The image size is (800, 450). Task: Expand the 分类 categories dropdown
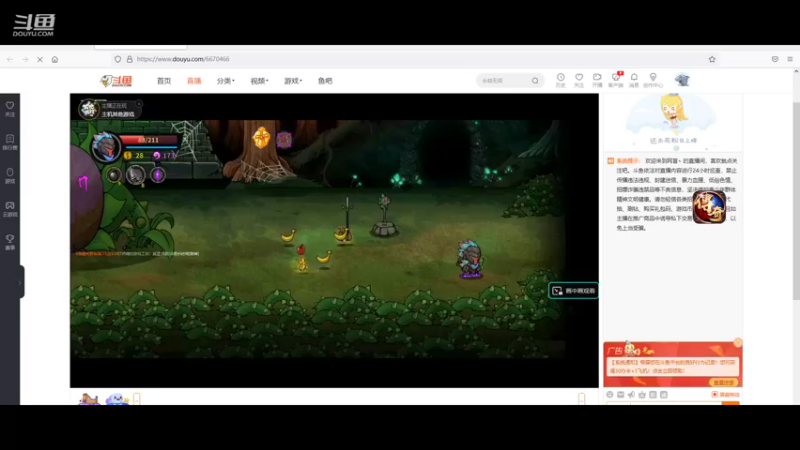[226, 81]
